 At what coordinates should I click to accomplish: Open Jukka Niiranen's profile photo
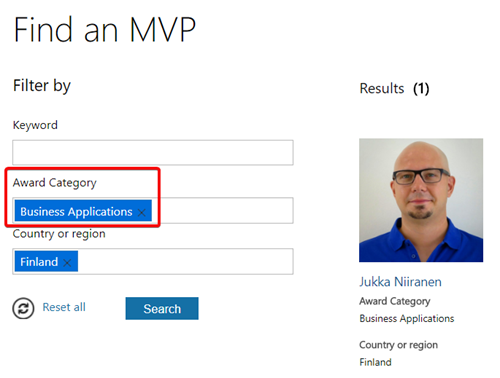(421, 200)
